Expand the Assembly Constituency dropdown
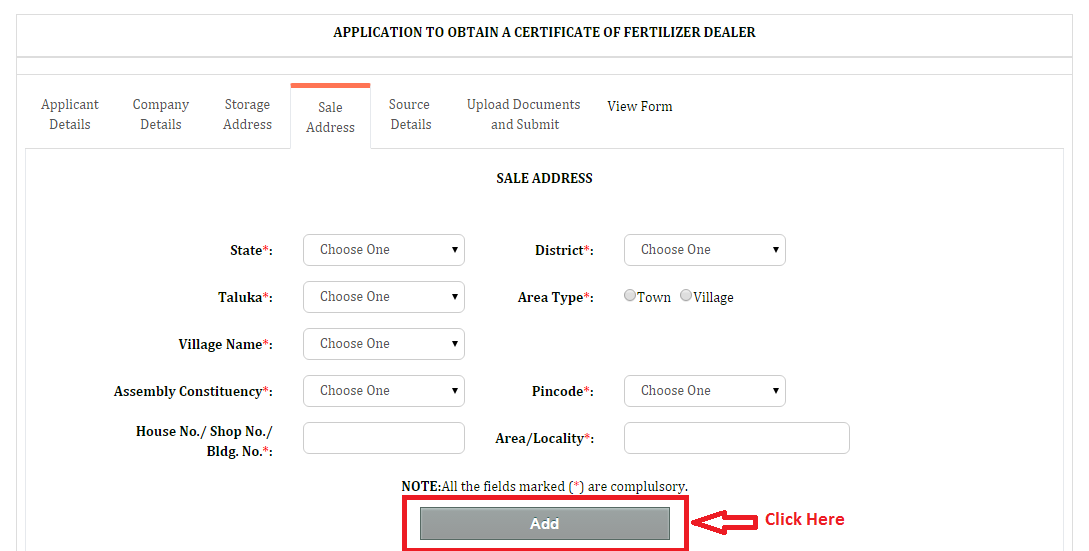1089x551 pixels. pyautogui.click(x=384, y=391)
